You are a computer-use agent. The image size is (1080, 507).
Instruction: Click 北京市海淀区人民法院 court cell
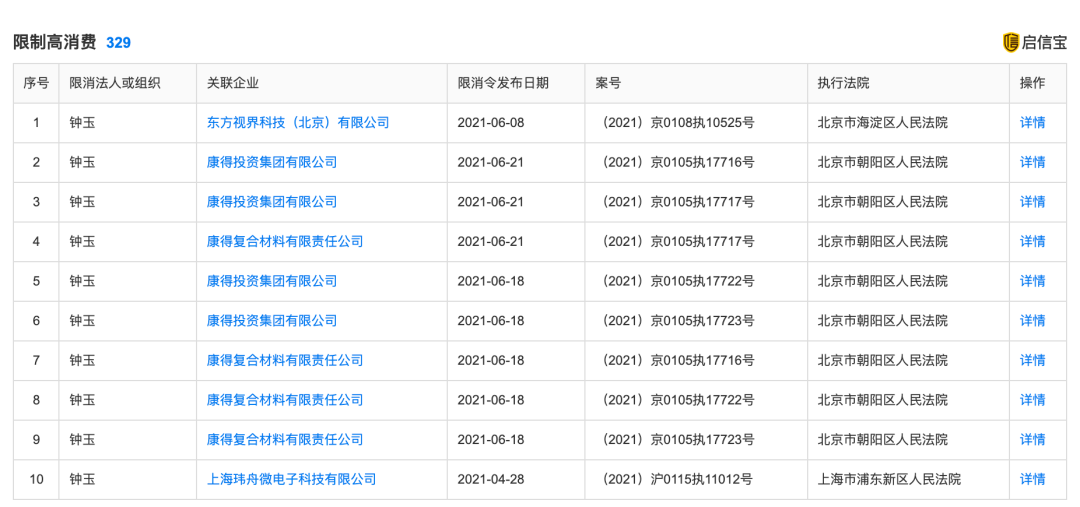point(882,123)
